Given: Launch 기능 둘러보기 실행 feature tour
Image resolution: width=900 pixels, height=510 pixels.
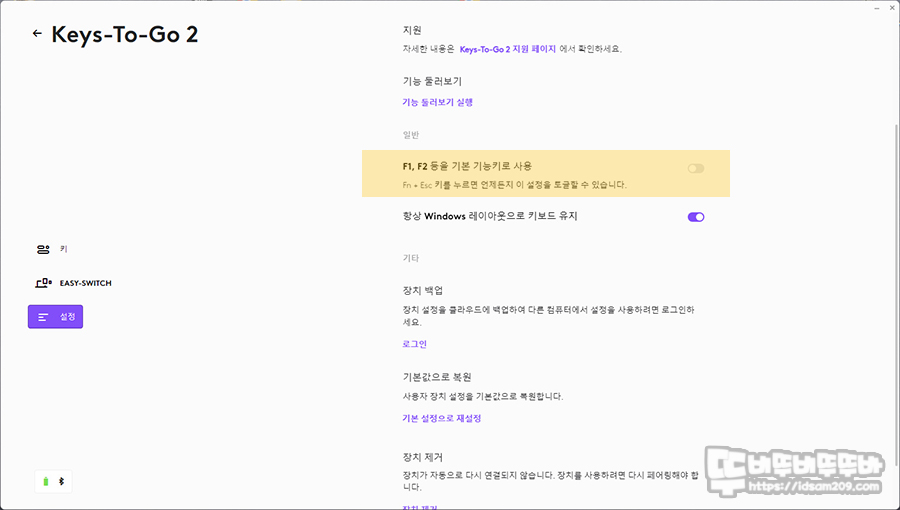Looking at the screenshot, I should click(x=437, y=102).
